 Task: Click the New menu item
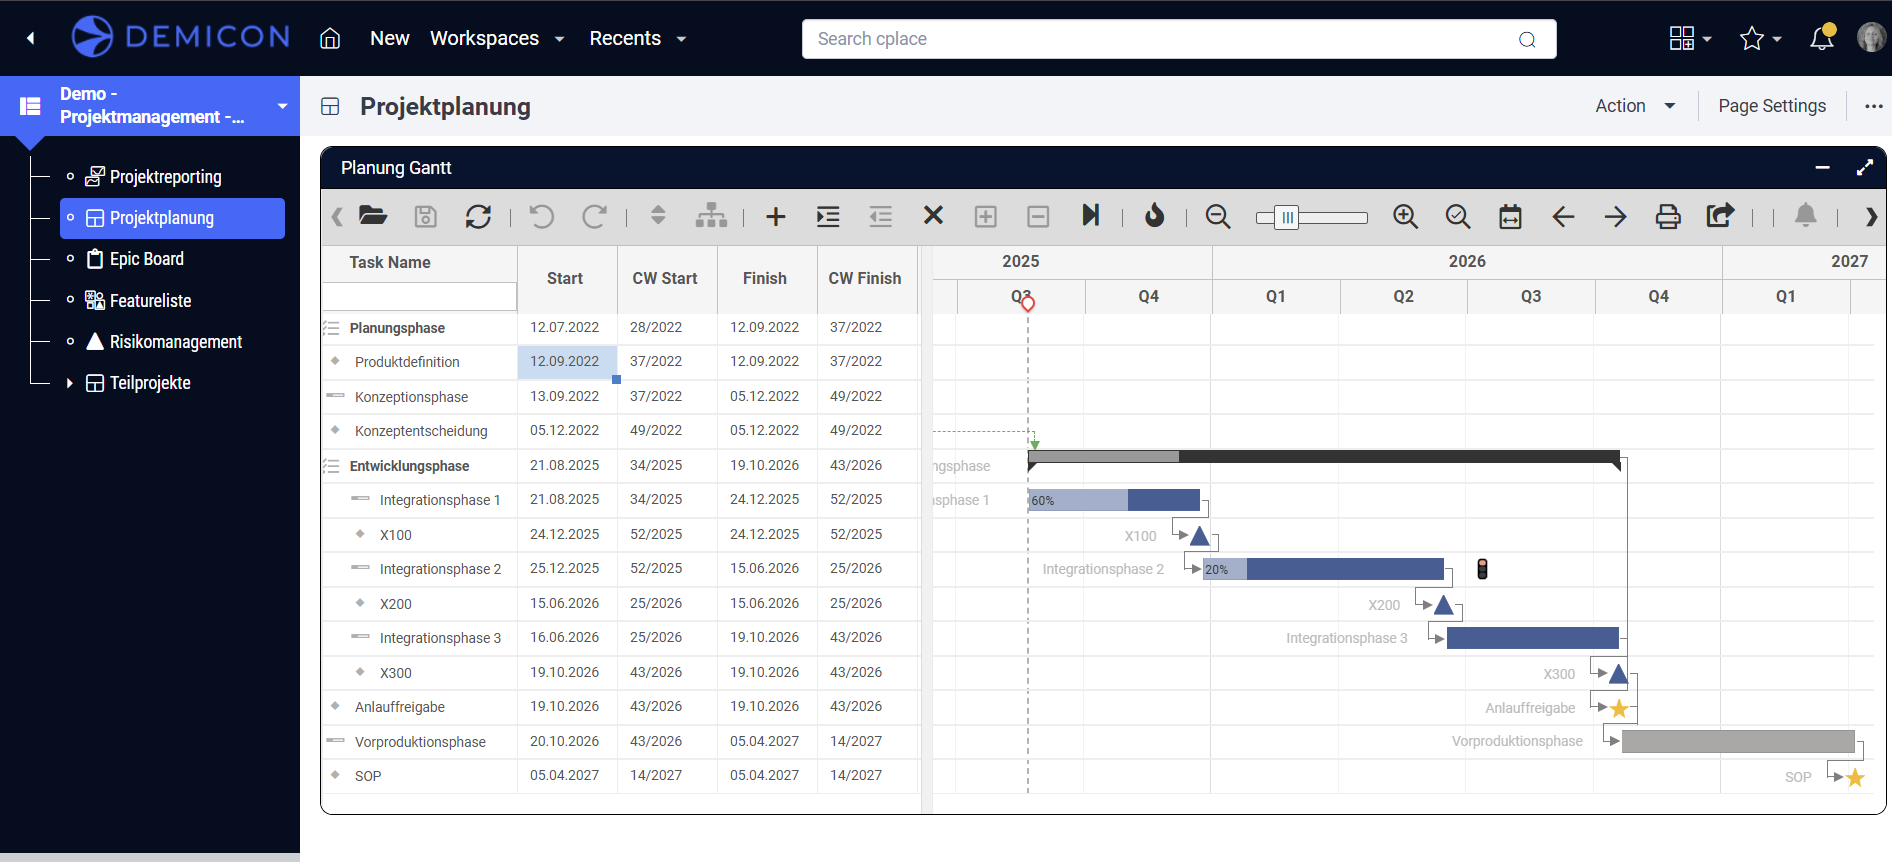[389, 38]
